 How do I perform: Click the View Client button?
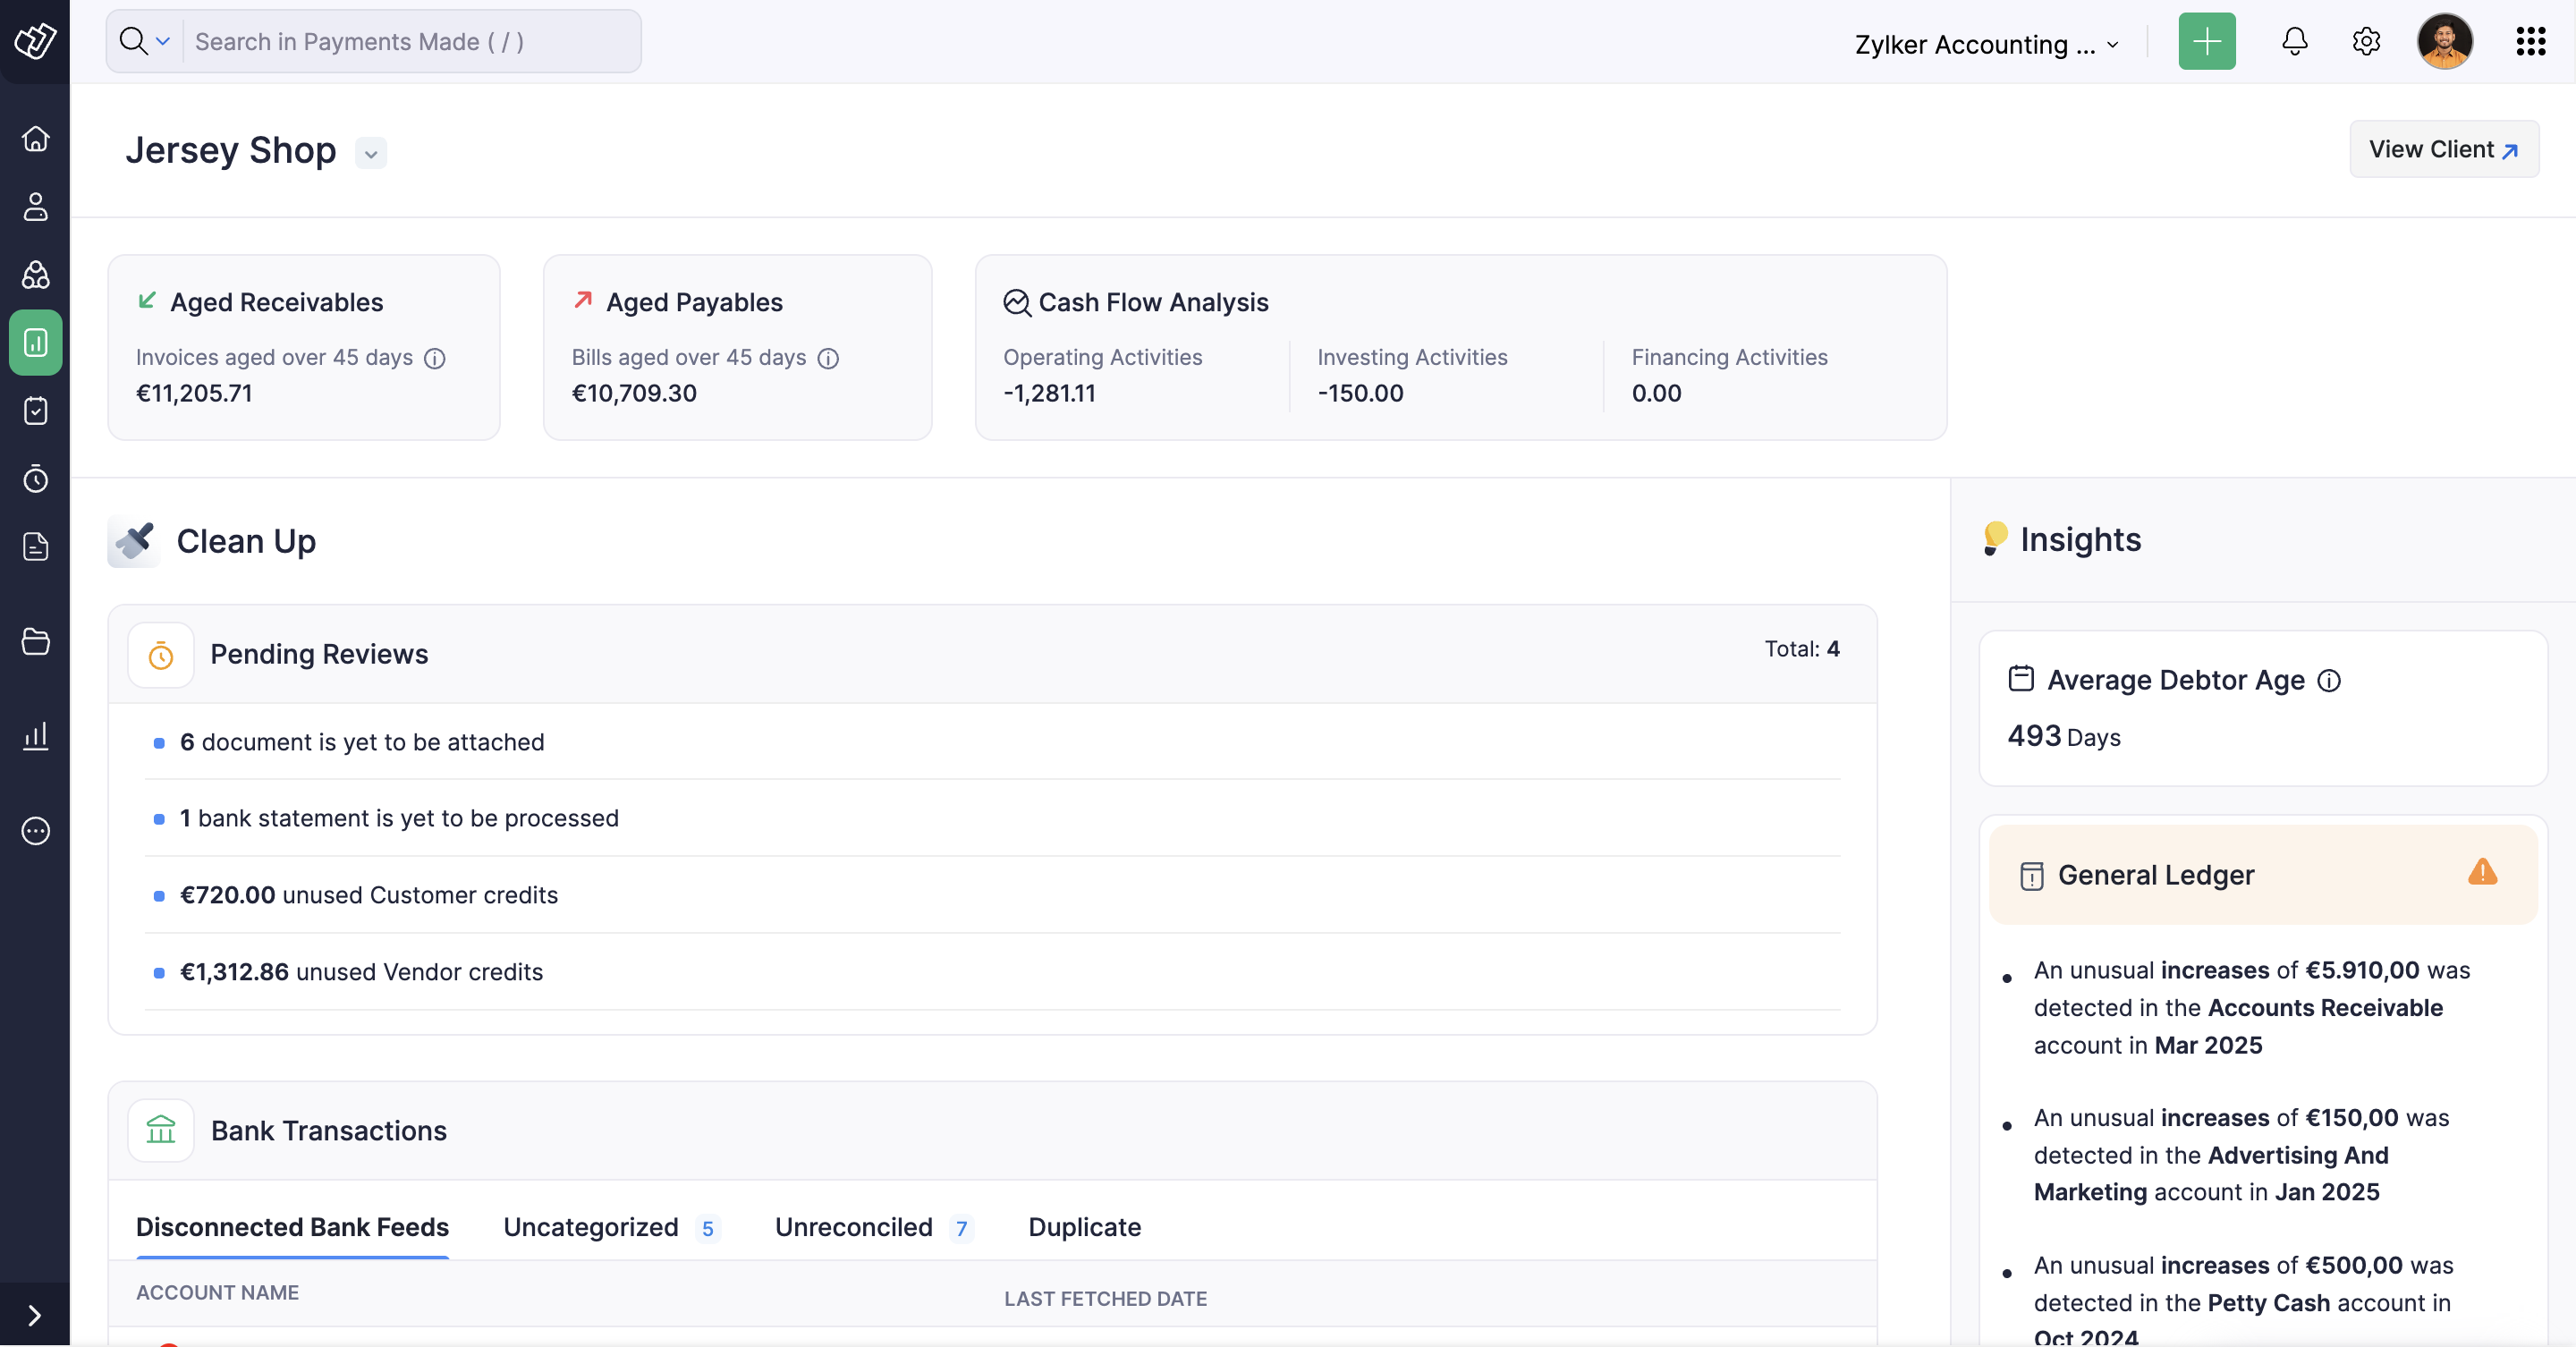tap(2443, 149)
